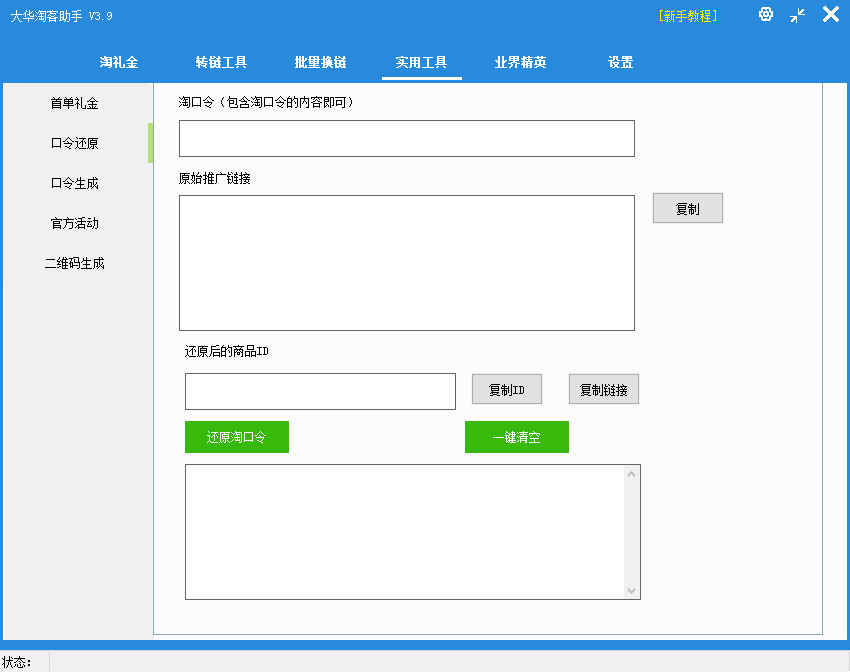
Task: Click the 复制链接 button
Action: [604, 389]
